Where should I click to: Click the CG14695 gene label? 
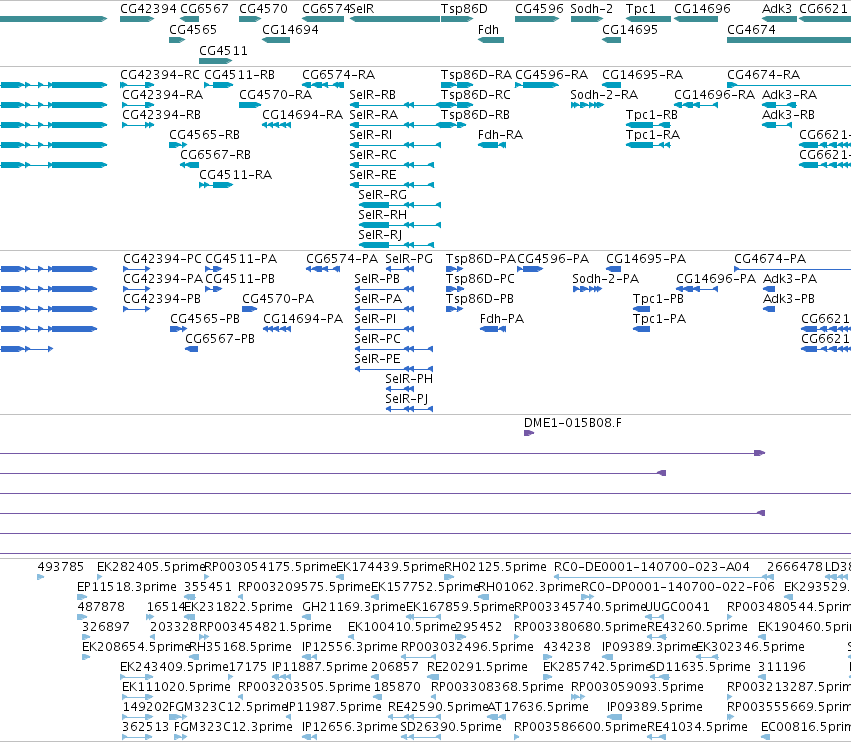(630, 30)
